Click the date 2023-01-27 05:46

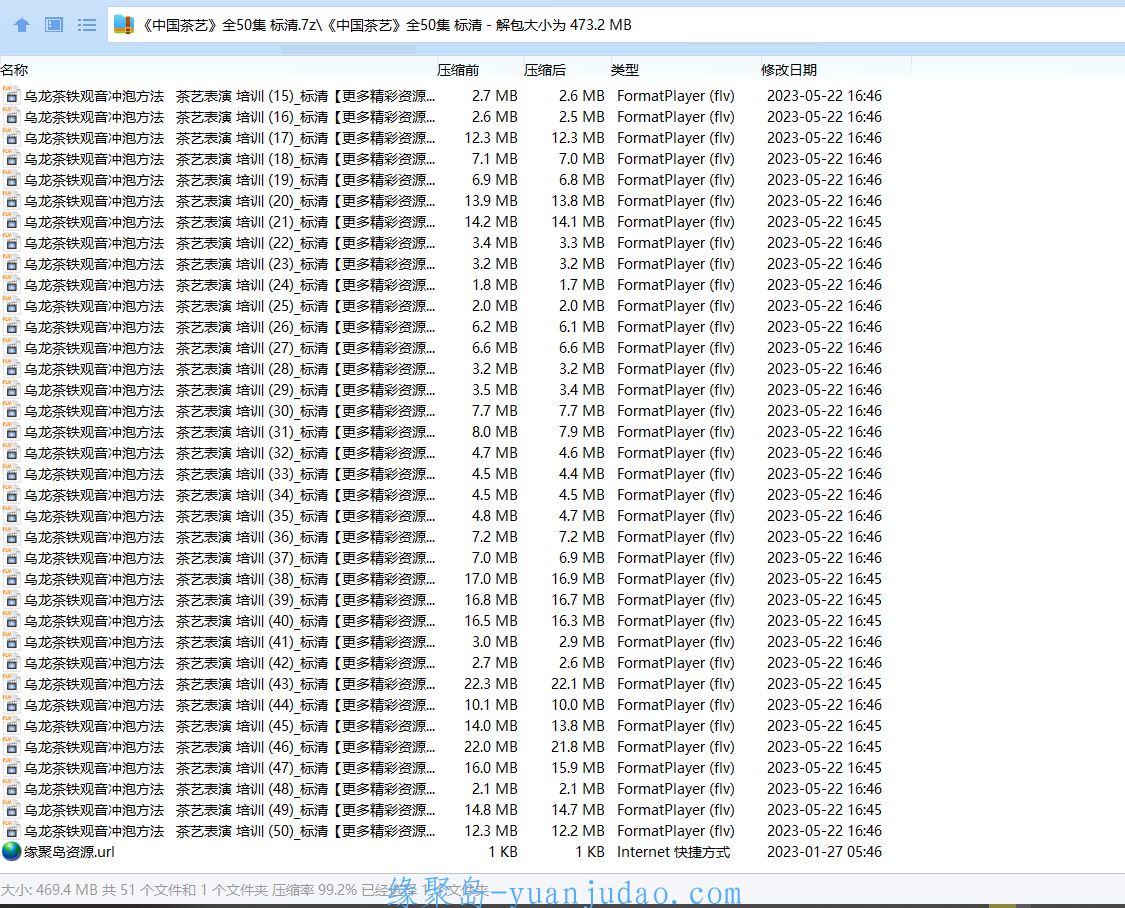(x=824, y=852)
